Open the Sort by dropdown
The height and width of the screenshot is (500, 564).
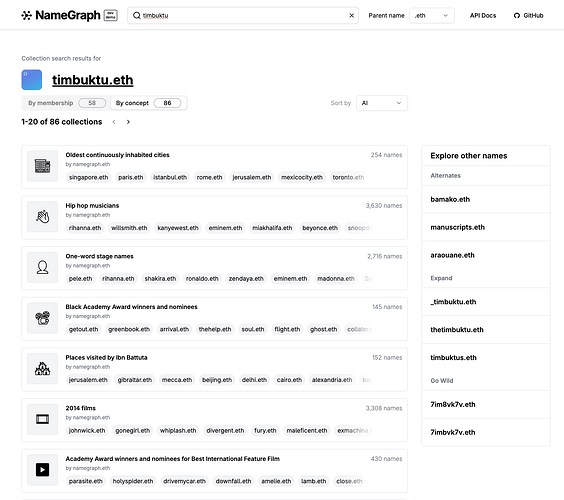click(382, 103)
